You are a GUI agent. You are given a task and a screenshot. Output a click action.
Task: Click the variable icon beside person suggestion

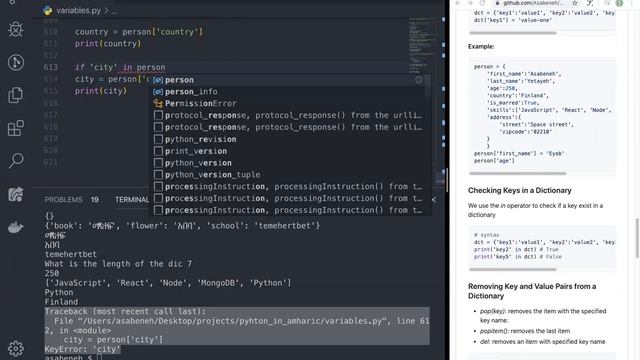coord(158,80)
